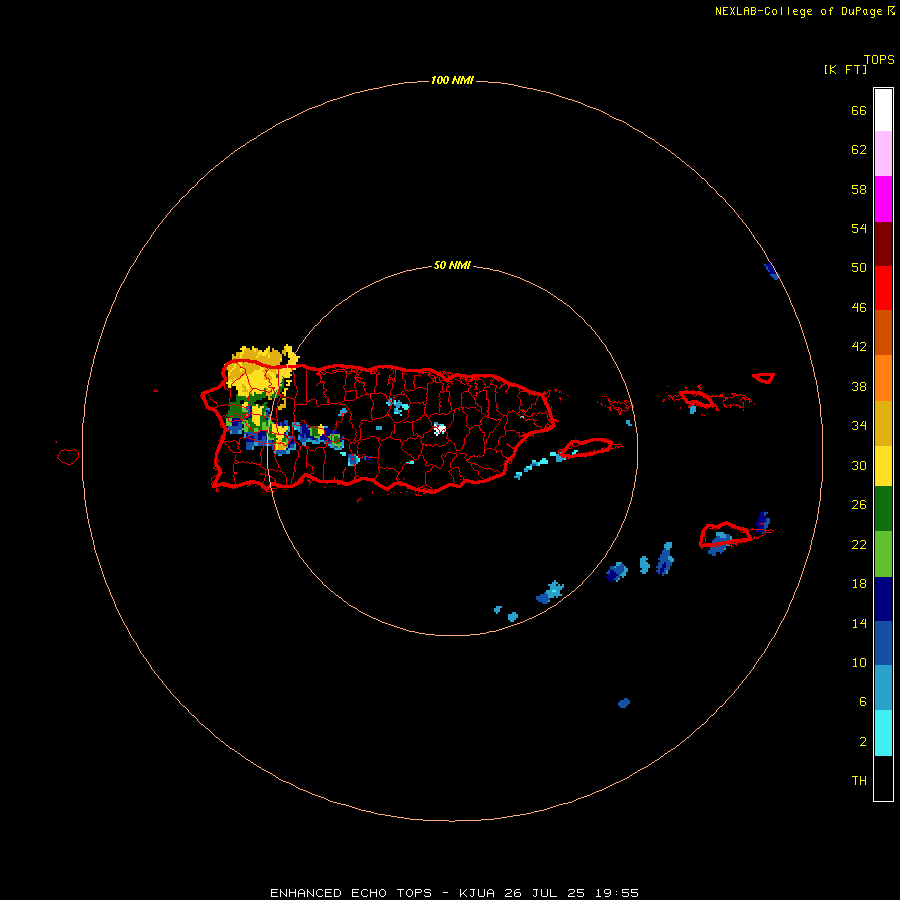The height and width of the screenshot is (900, 900).
Task: Click the "34" legend value
Action: (x=859, y=426)
